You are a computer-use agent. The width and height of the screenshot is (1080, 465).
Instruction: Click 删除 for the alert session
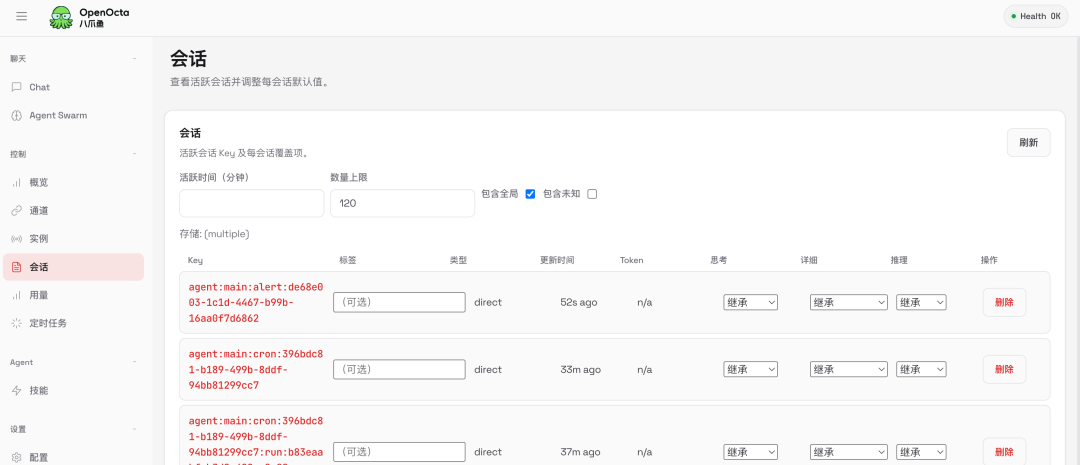(1004, 302)
